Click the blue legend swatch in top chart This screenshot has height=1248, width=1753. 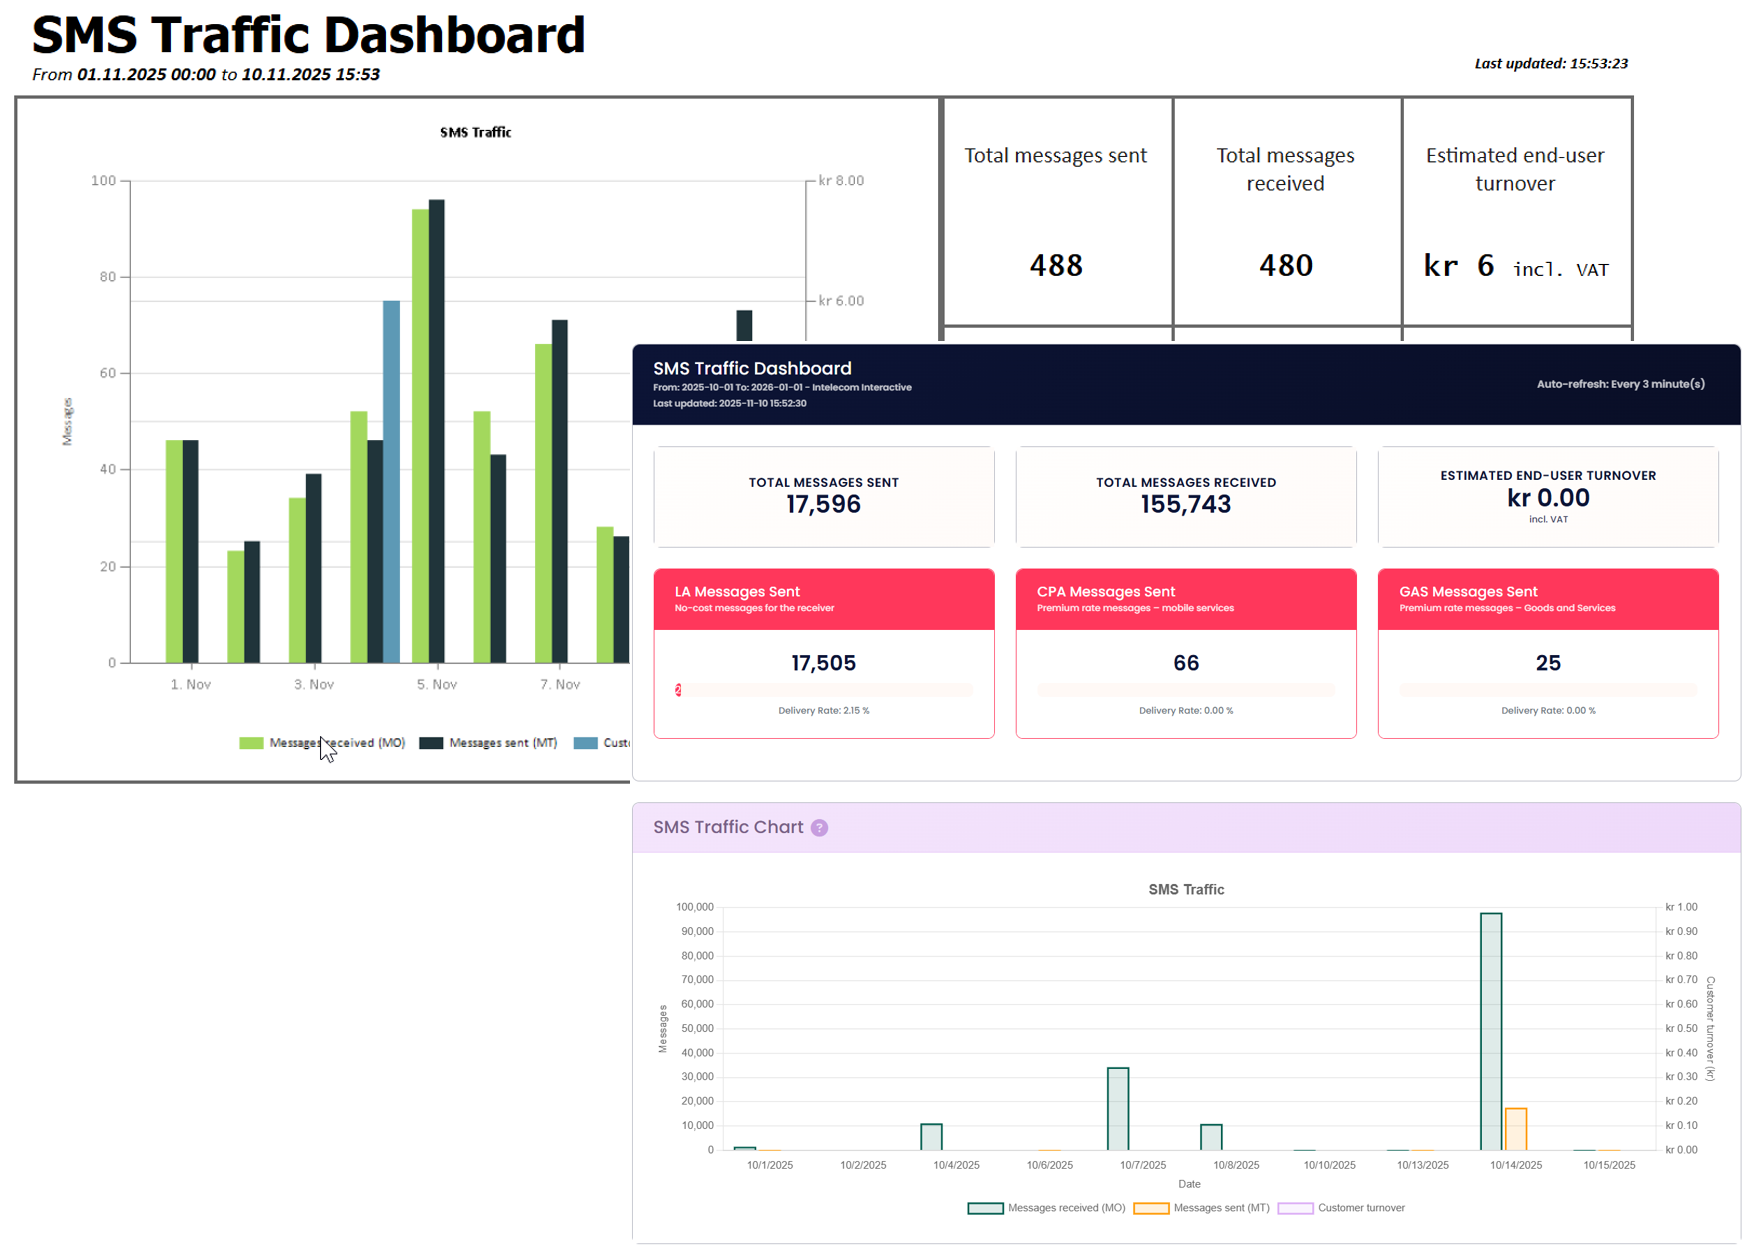point(586,743)
